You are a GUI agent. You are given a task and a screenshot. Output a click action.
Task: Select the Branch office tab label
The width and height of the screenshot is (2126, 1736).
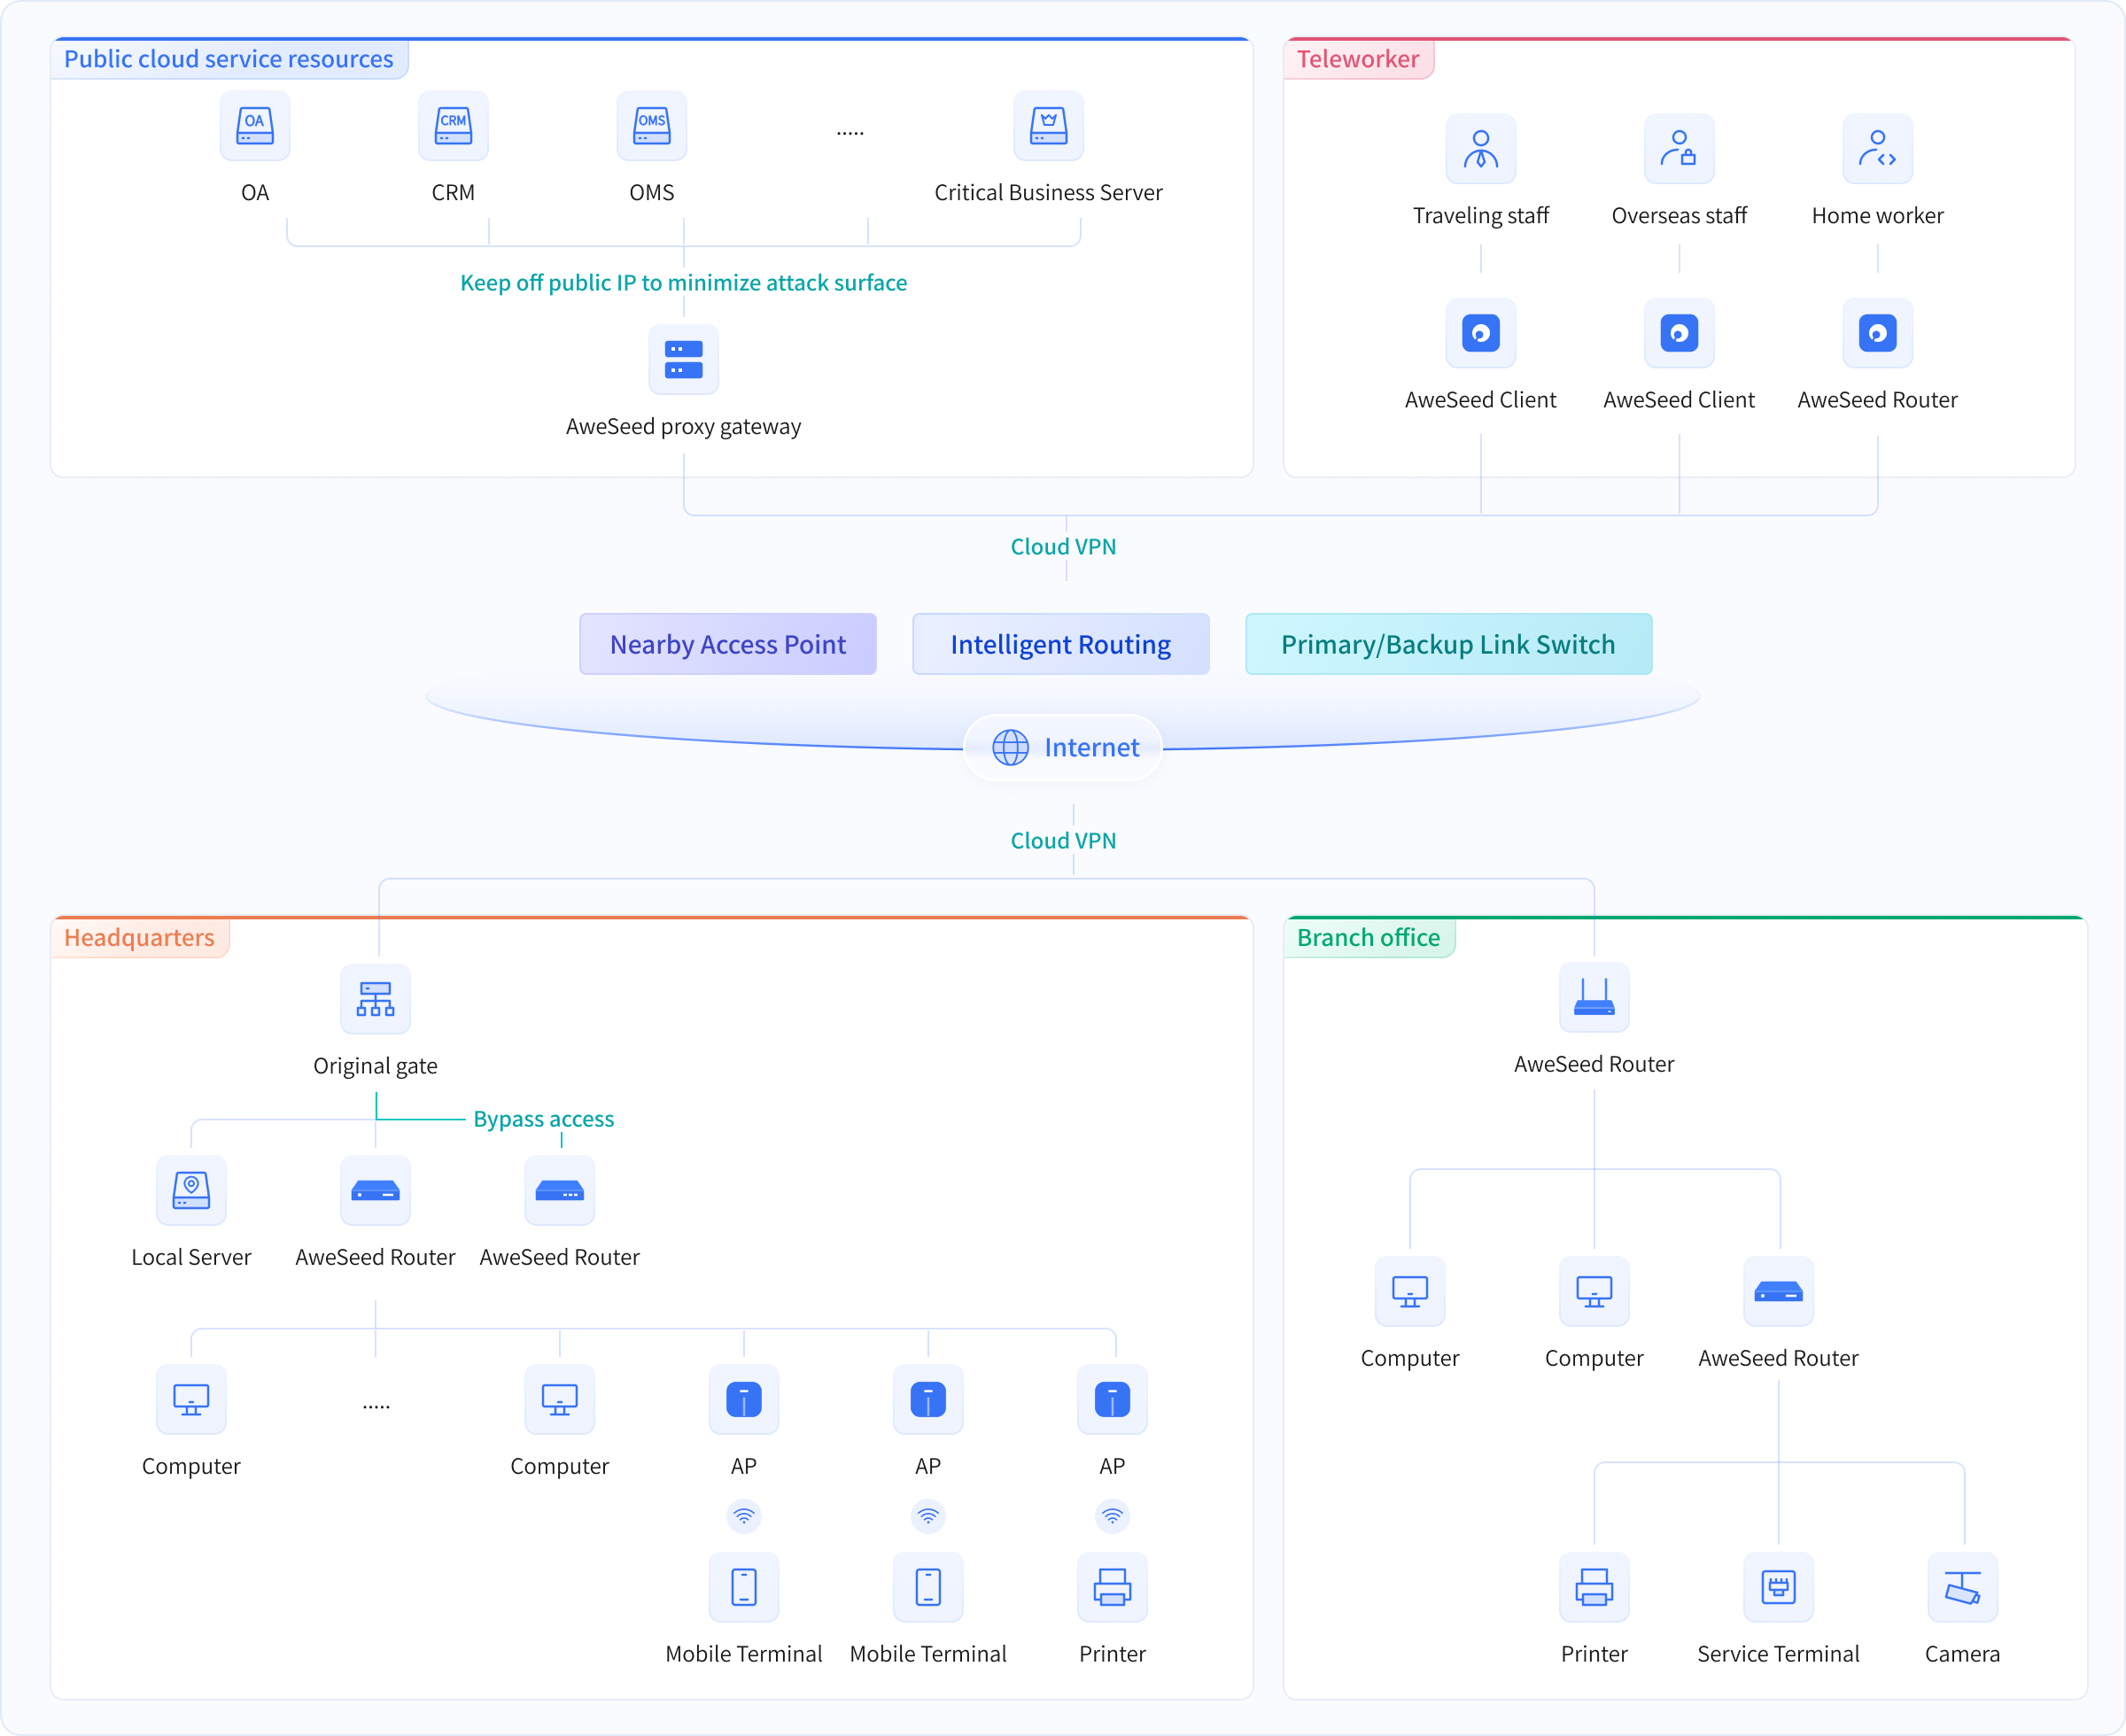(x=1369, y=938)
